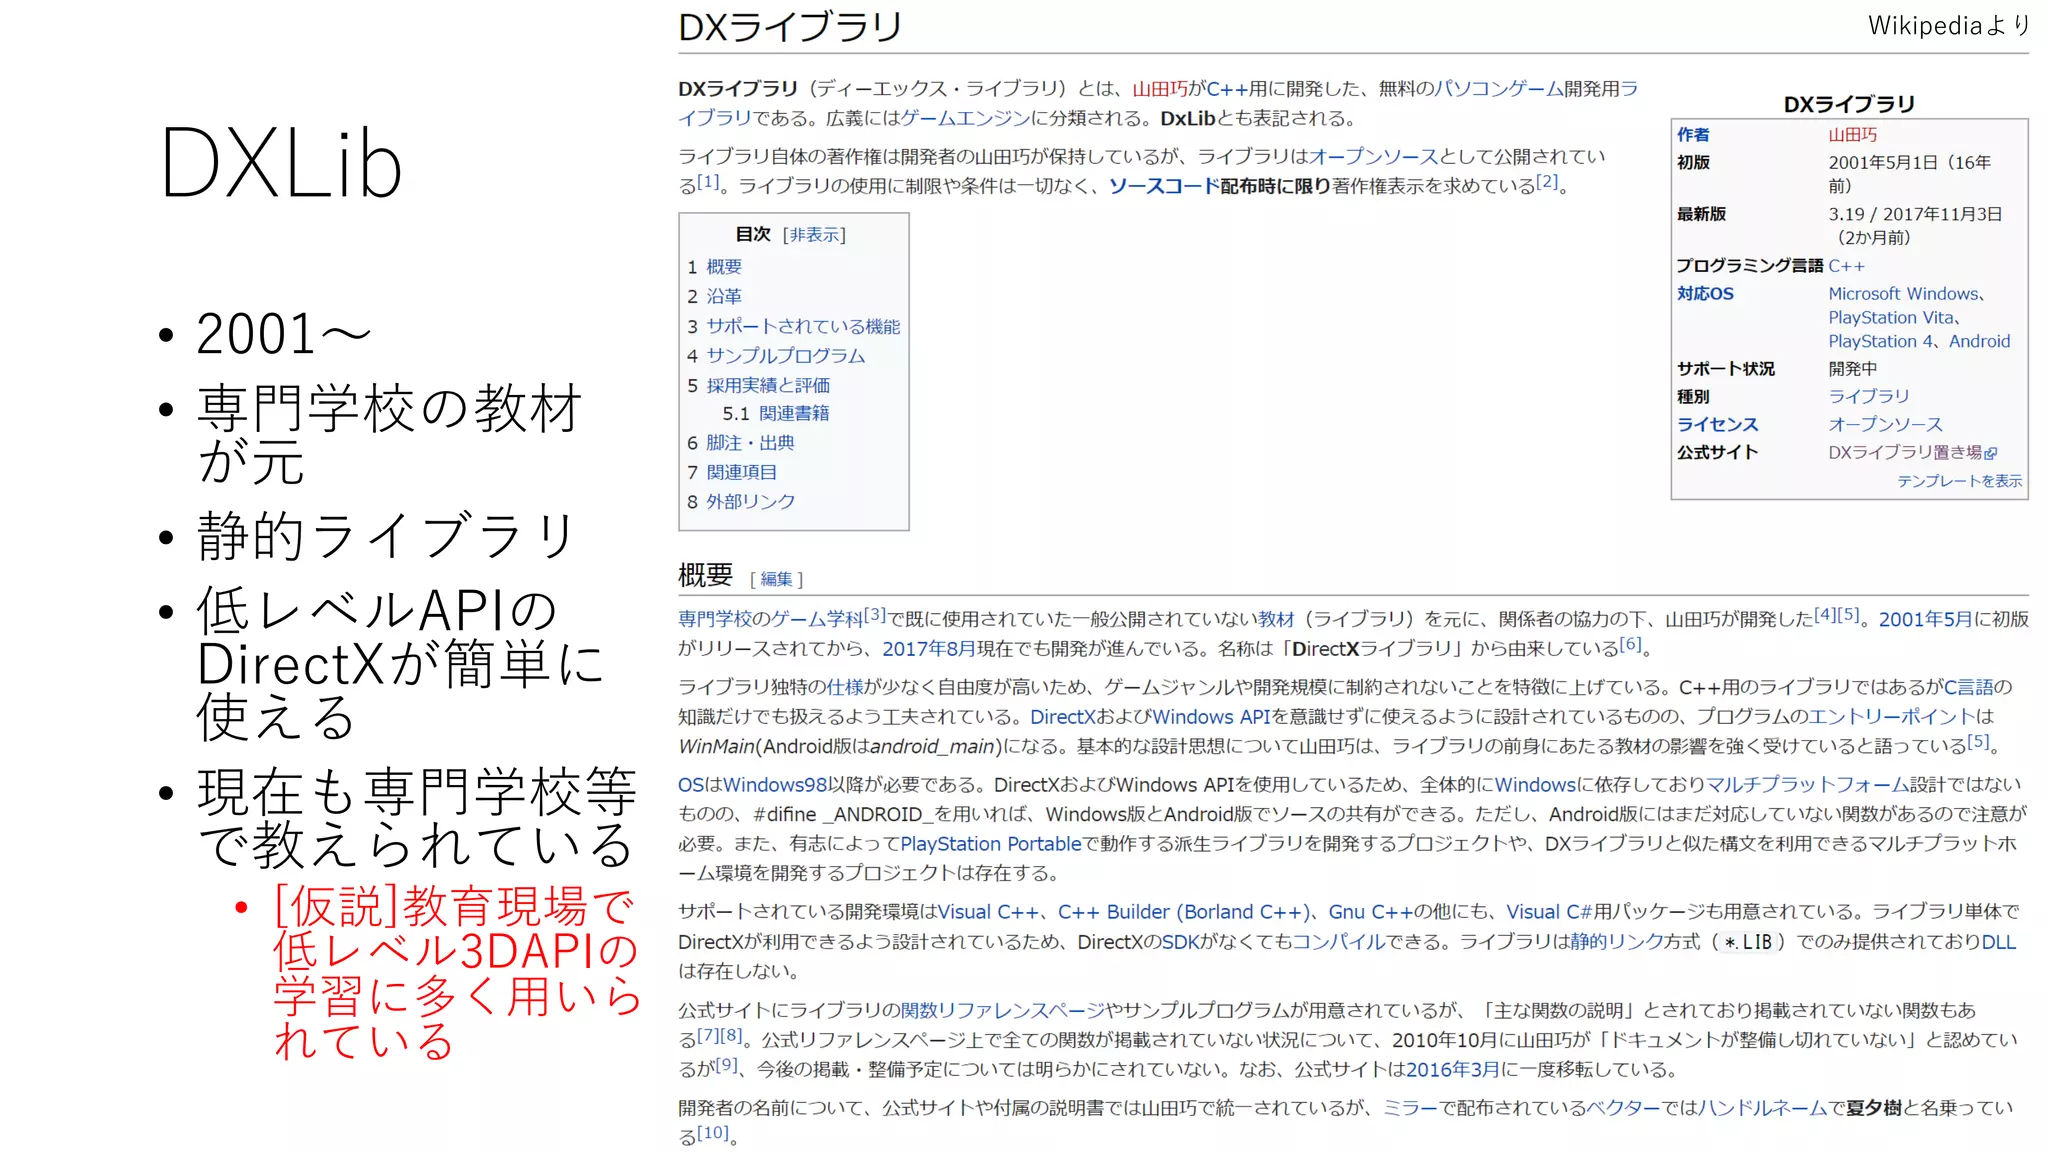Open DLL link
Viewport: 2048px width, 1152px height.
pyautogui.click(x=1999, y=942)
